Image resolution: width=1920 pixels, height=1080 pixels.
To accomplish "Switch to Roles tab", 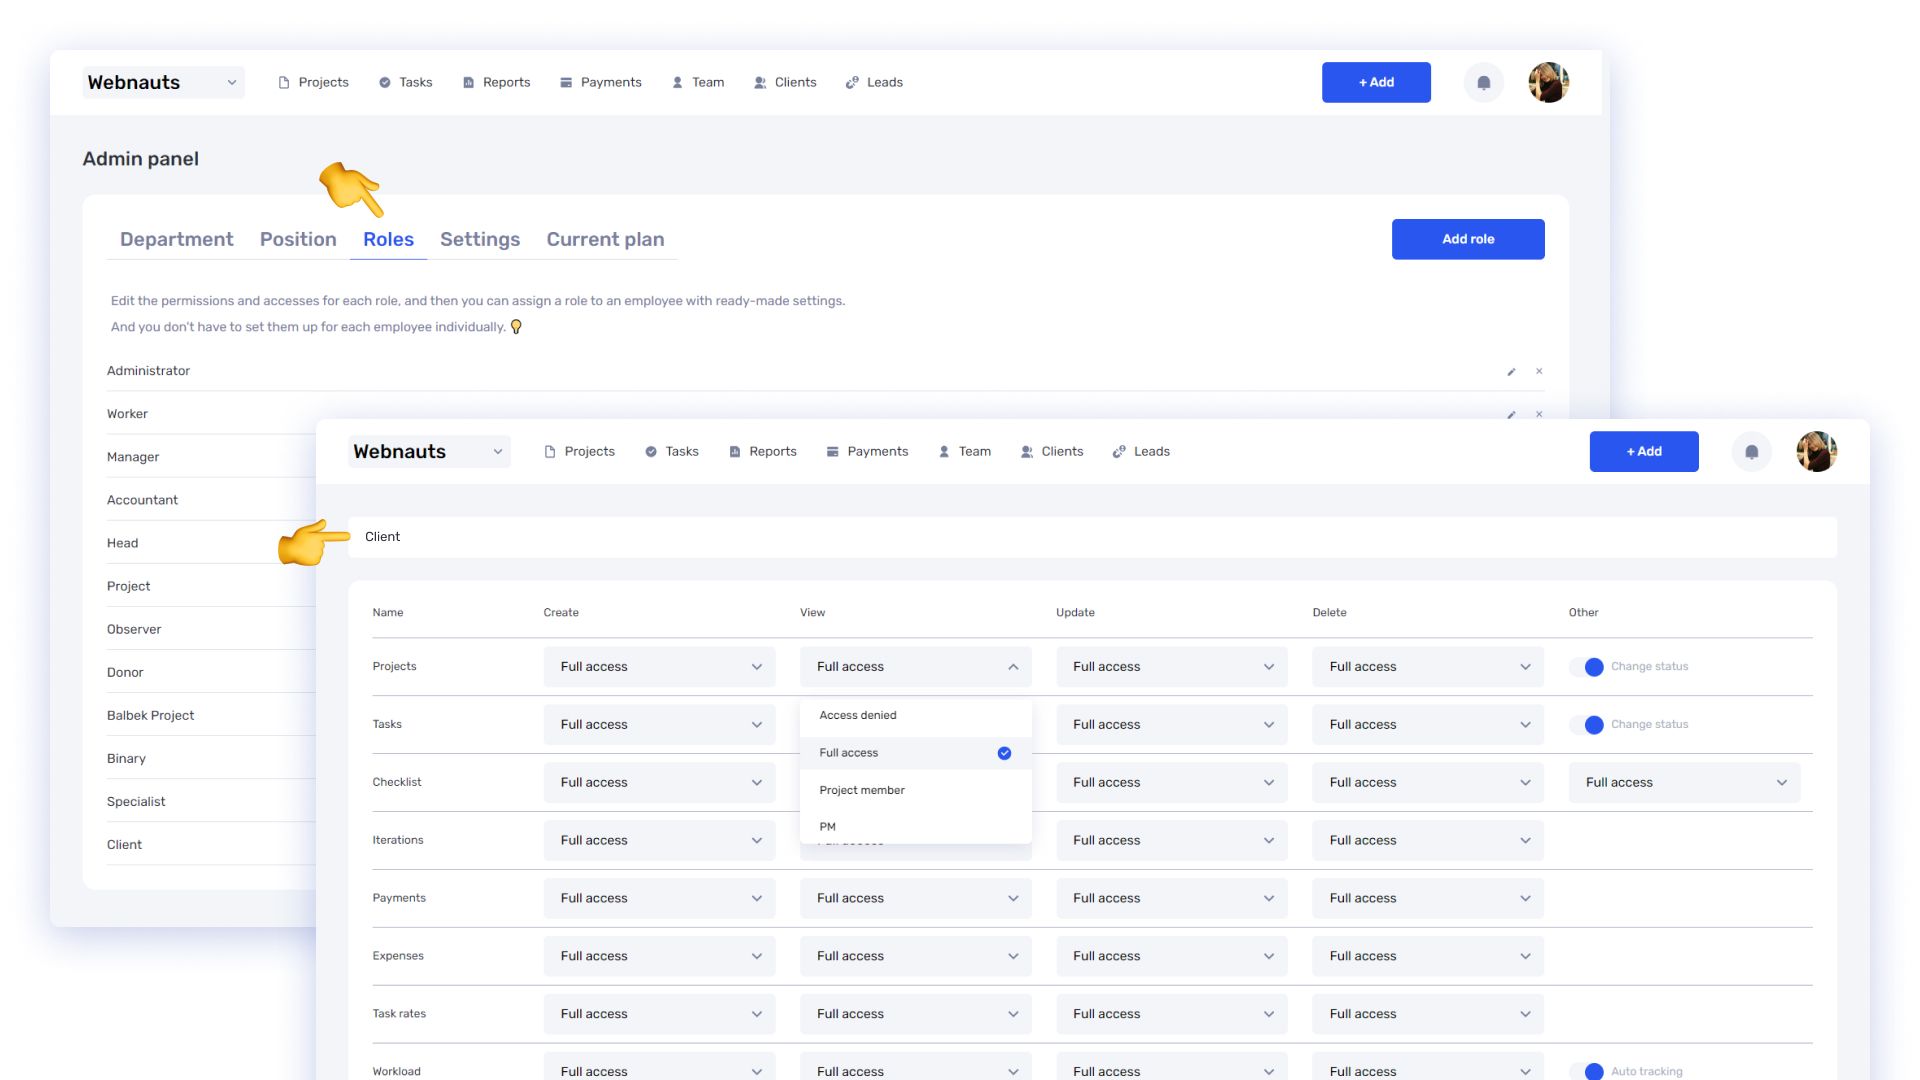I will tap(388, 240).
